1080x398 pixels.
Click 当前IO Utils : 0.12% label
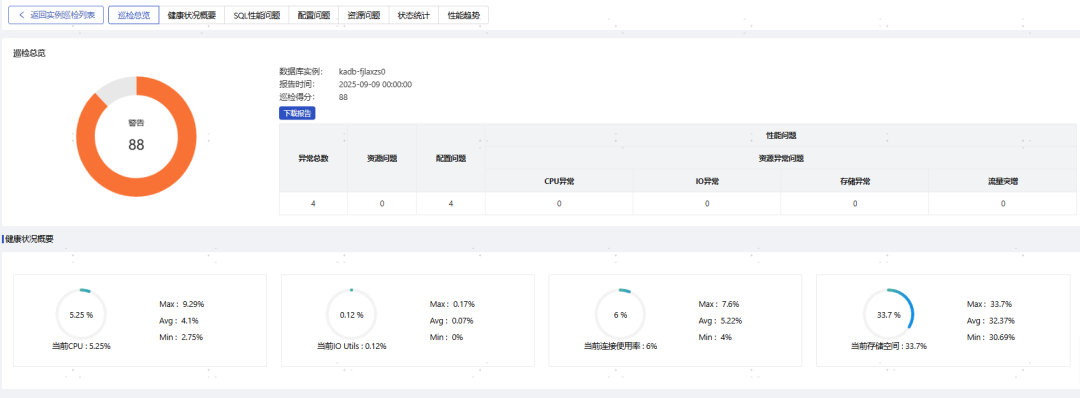point(351,346)
